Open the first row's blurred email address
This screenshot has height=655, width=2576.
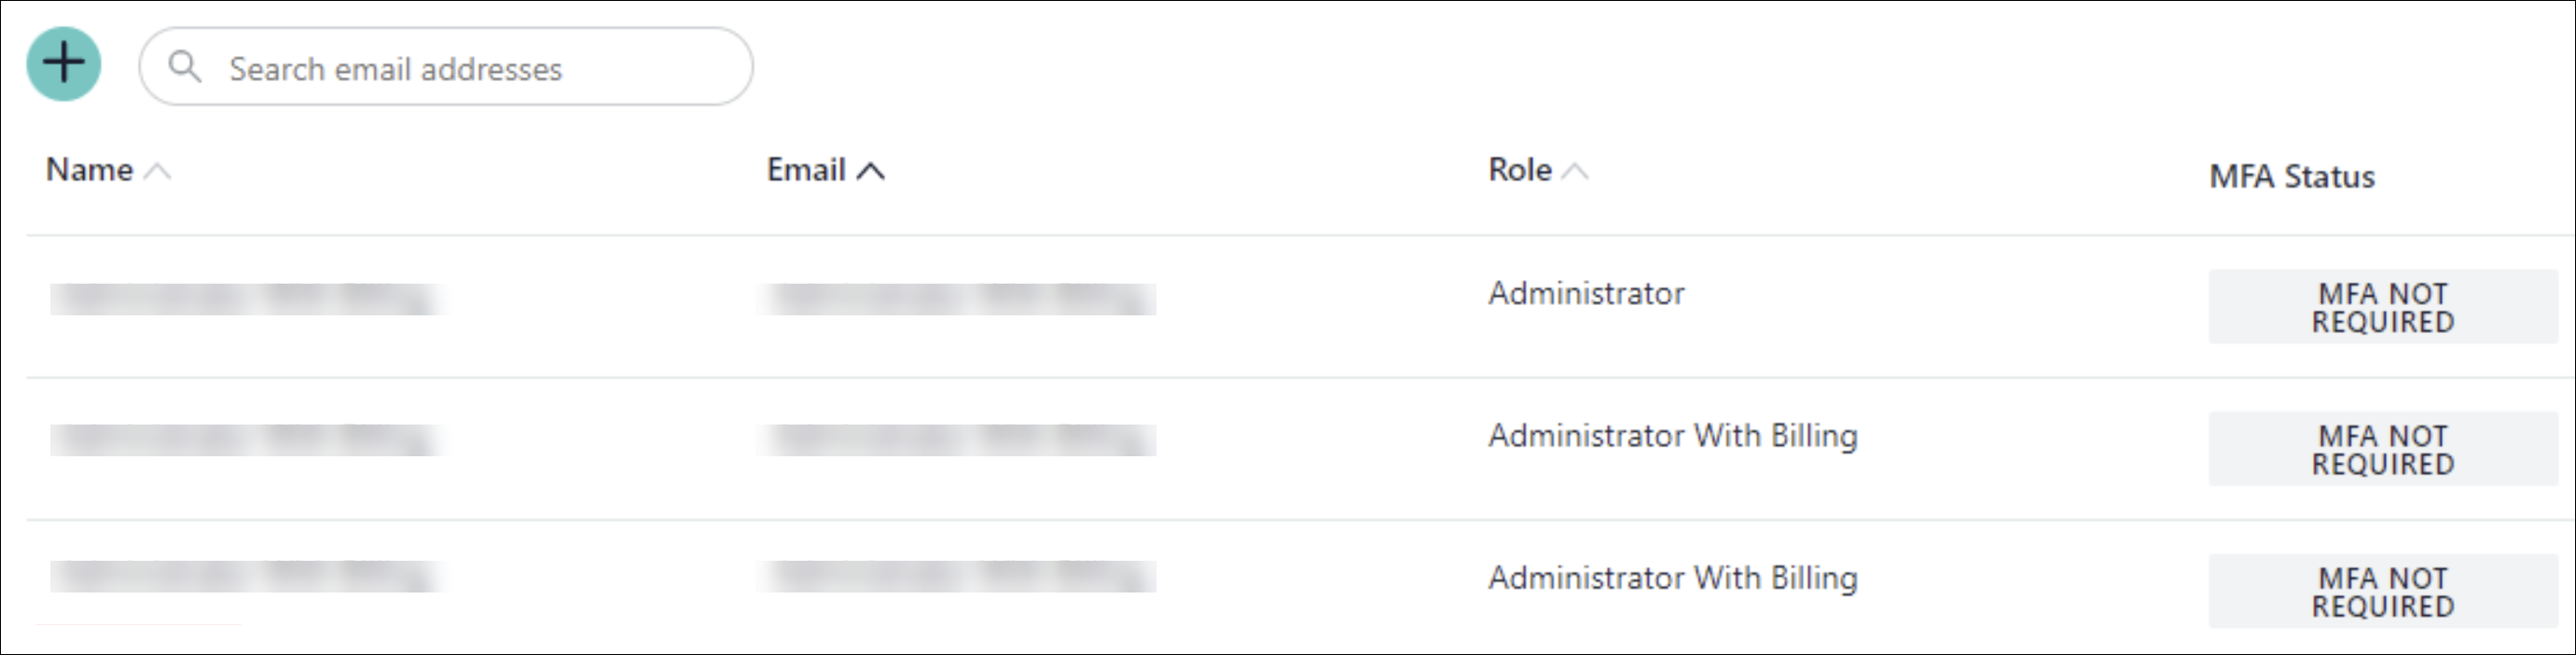coord(958,299)
